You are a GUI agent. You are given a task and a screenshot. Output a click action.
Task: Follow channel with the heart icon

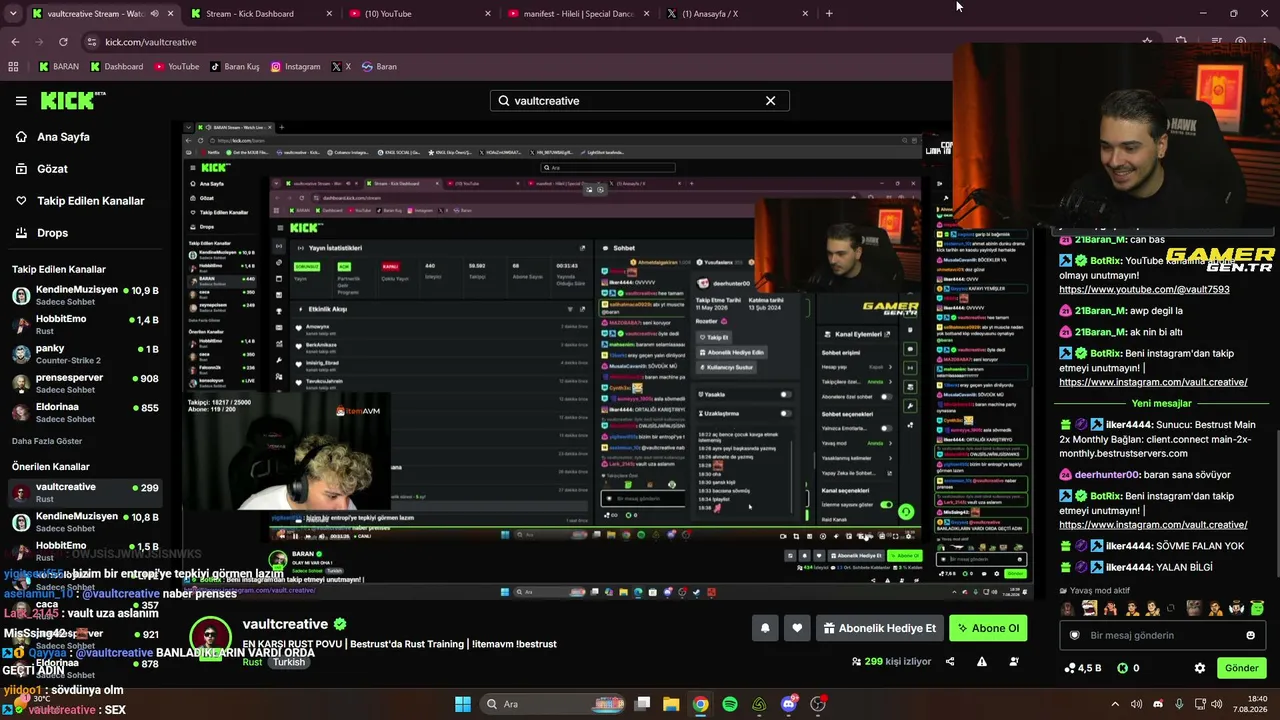[797, 628]
